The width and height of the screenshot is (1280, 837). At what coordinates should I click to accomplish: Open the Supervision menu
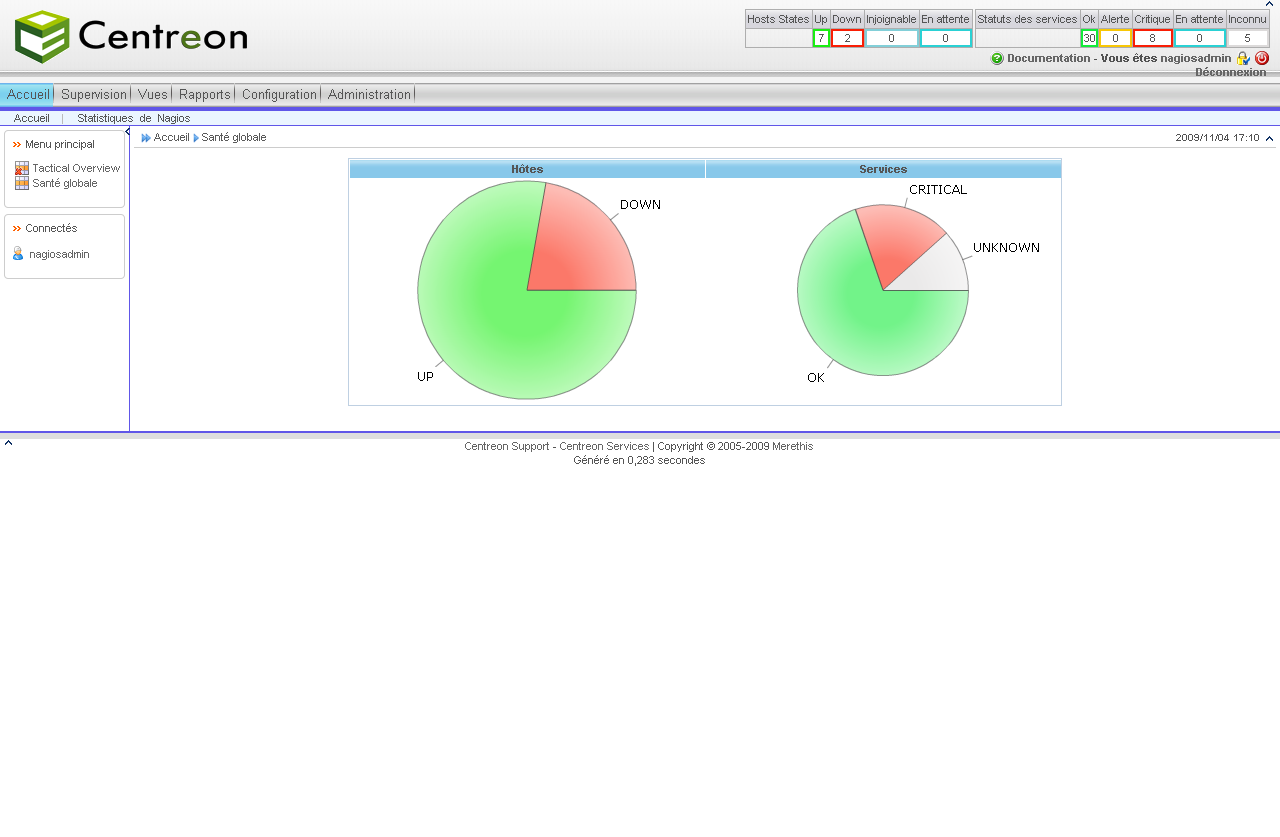pyautogui.click(x=94, y=94)
